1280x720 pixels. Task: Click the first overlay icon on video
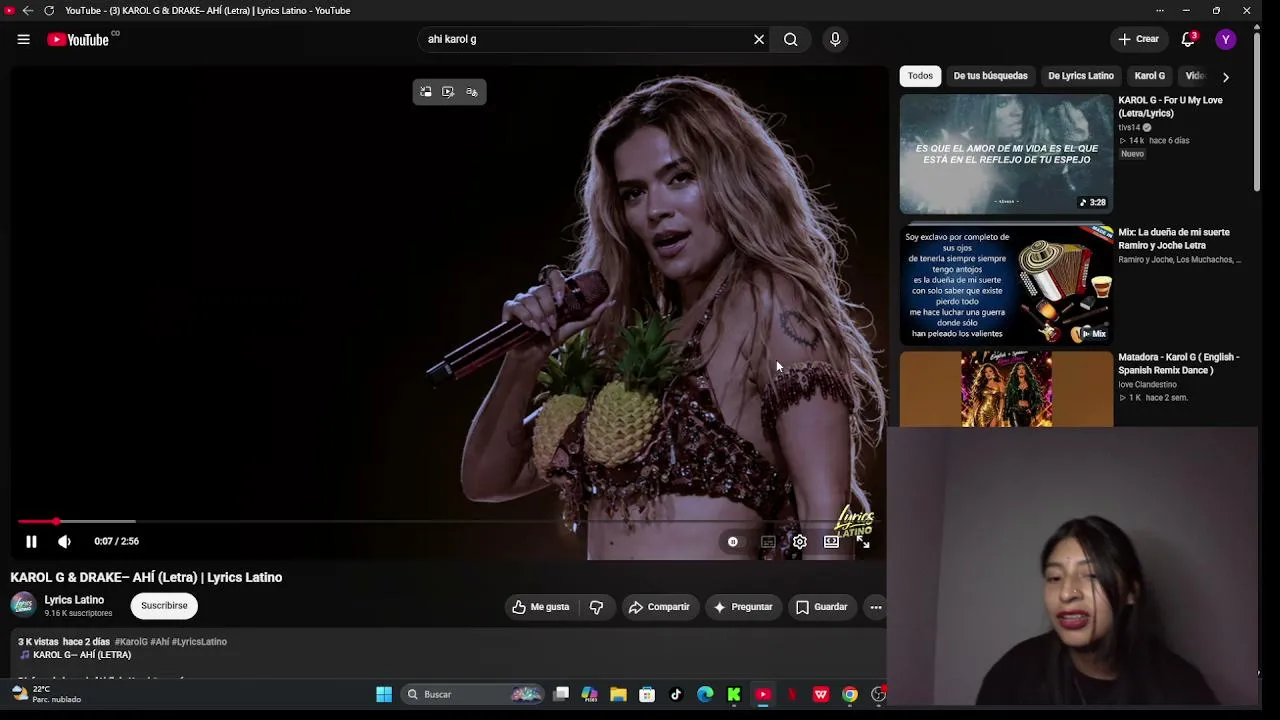(426, 92)
